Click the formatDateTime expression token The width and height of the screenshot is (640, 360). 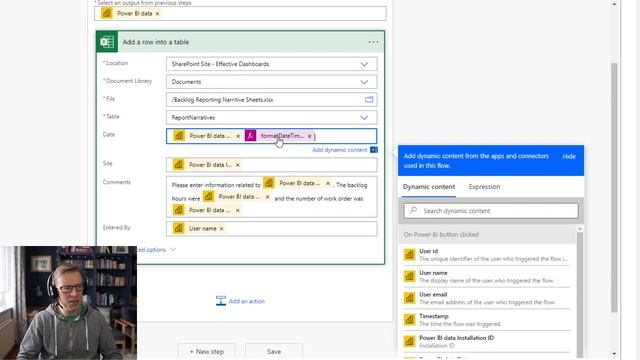pos(280,136)
